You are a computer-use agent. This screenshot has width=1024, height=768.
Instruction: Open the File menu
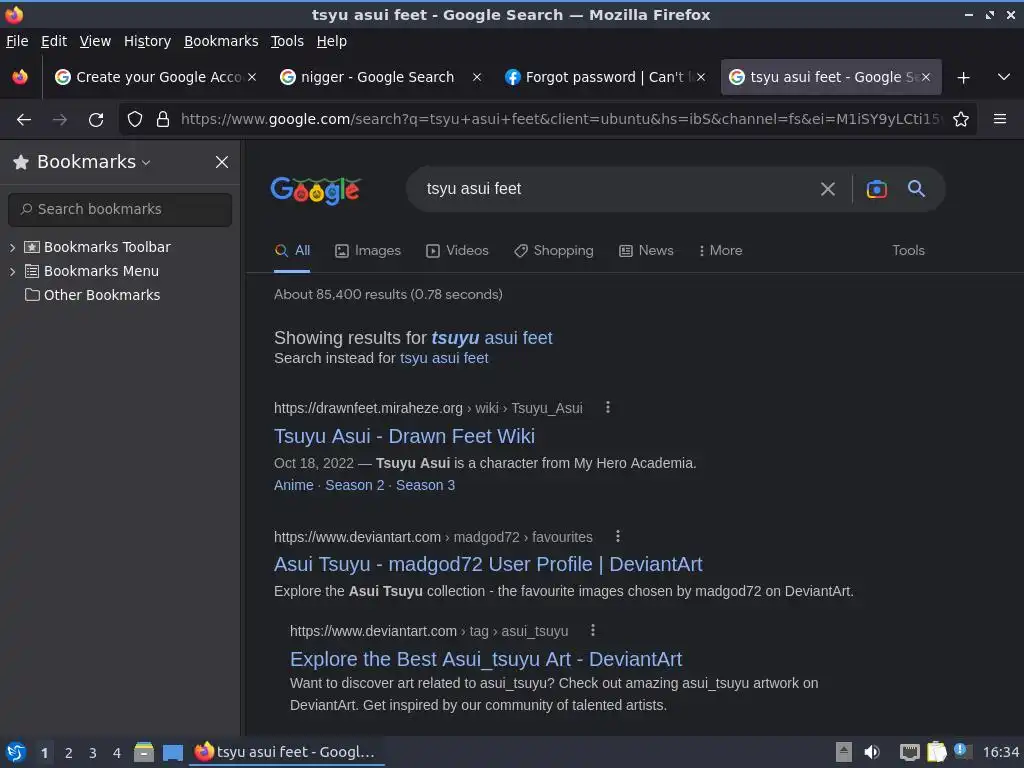coord(17,41)
